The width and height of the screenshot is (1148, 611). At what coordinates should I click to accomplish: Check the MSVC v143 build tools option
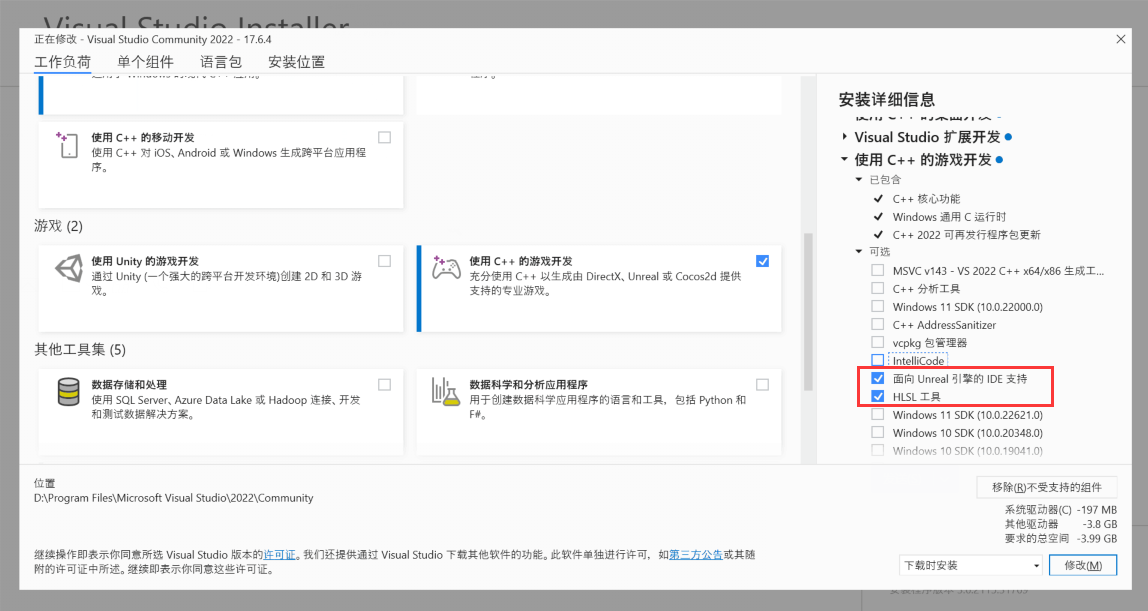pyautogui.click(x=877, y=270)
